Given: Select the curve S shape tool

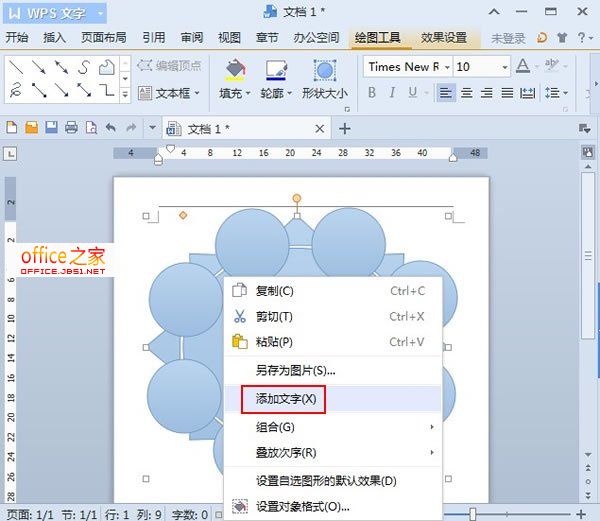Looking at the screenshot, I should (x=84, y=67).
